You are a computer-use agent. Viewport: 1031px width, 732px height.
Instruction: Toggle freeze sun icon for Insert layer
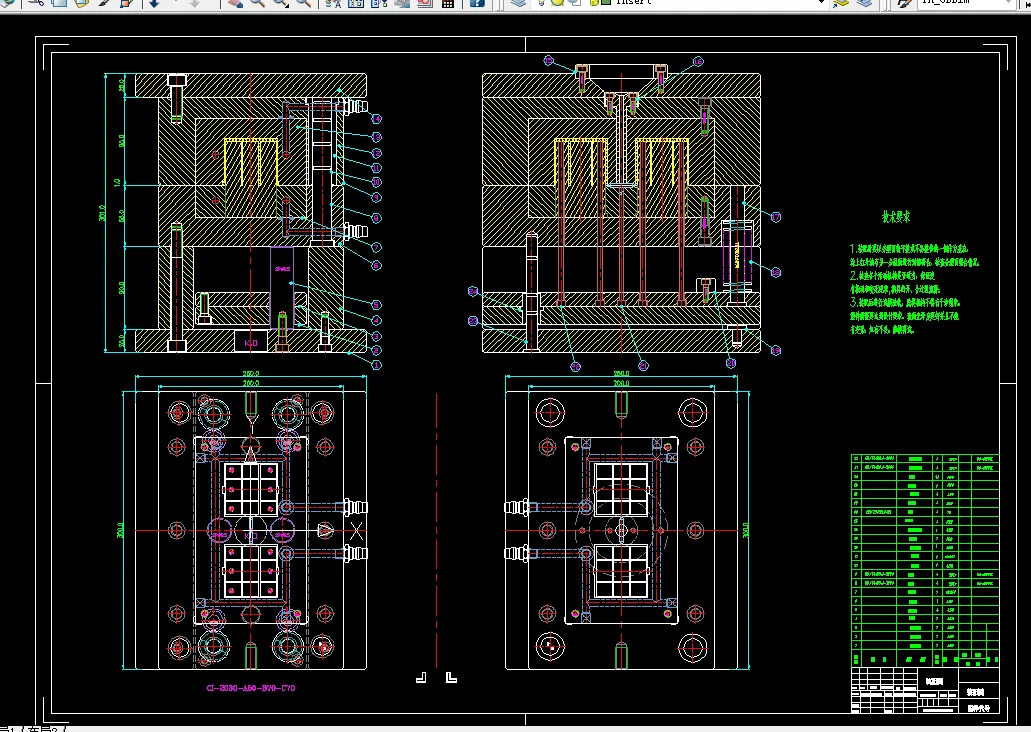pos(556,3)
